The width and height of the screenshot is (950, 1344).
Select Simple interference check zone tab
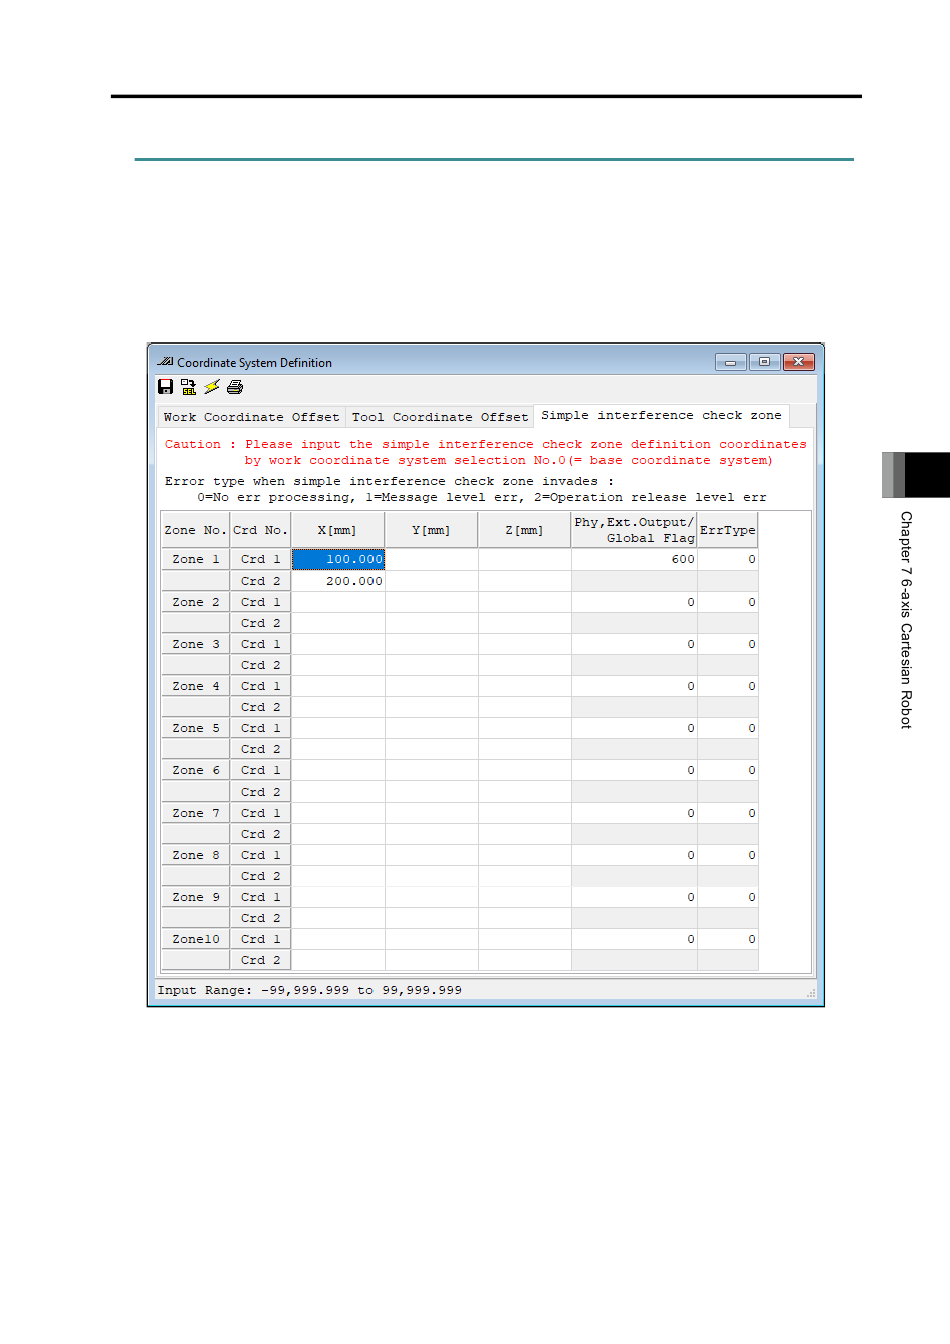point(662,415)
